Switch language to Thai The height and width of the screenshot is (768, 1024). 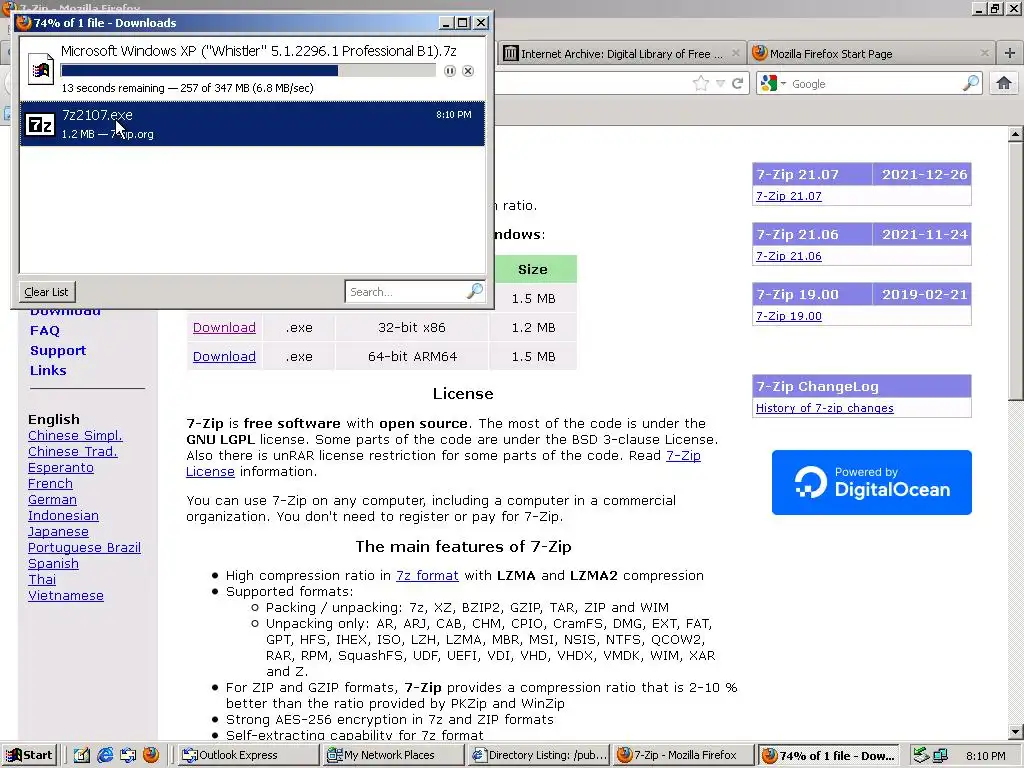42,579
